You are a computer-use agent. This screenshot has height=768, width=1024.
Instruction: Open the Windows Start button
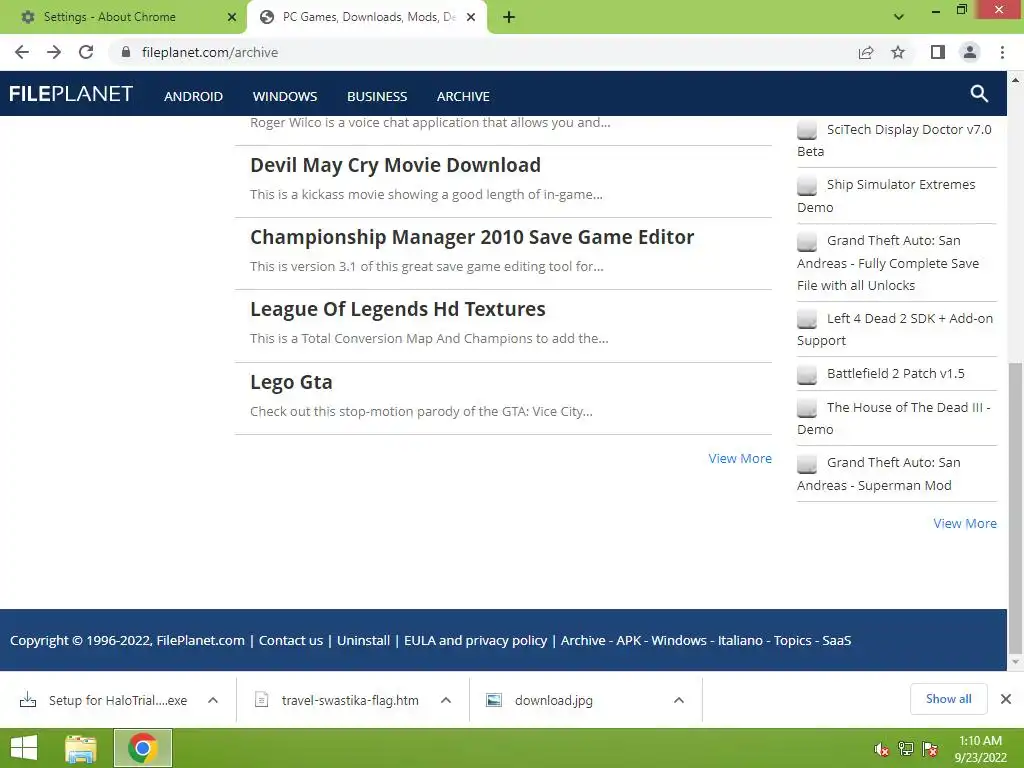tap(24, 748)
